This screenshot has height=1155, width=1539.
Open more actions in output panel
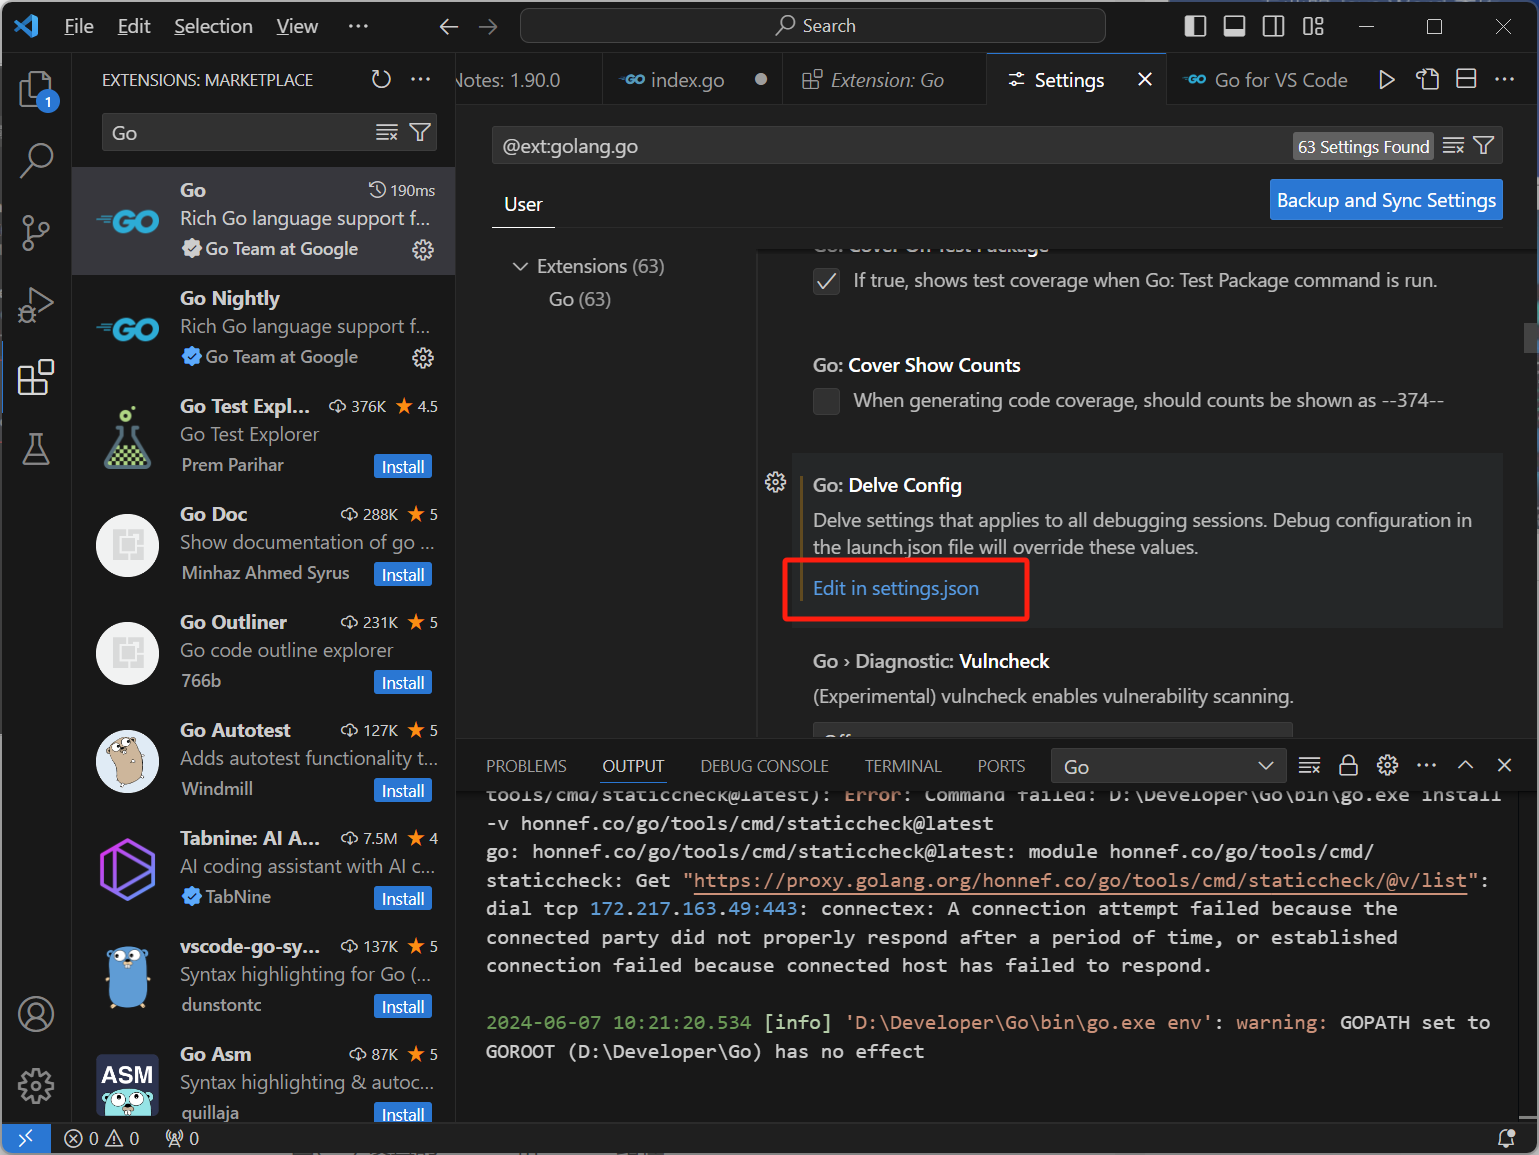click(1427, 766)
